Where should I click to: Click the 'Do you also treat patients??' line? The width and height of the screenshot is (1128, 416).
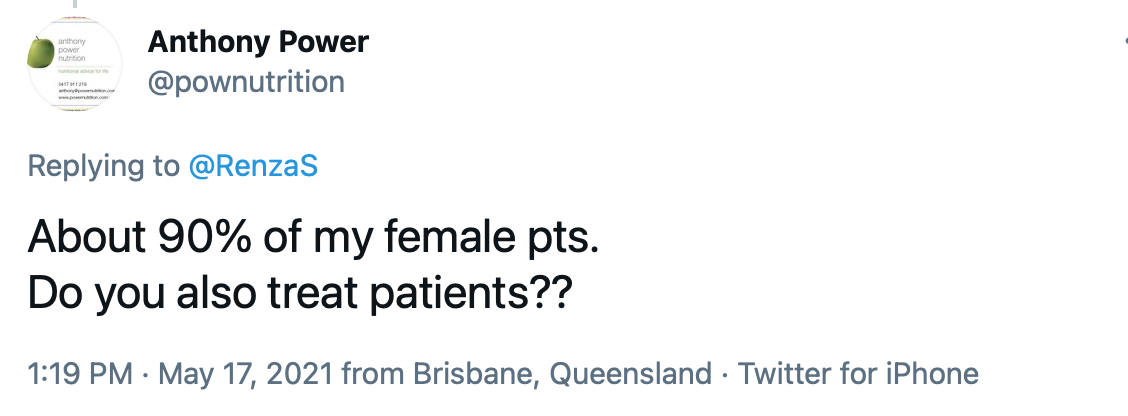pos(298,292)
